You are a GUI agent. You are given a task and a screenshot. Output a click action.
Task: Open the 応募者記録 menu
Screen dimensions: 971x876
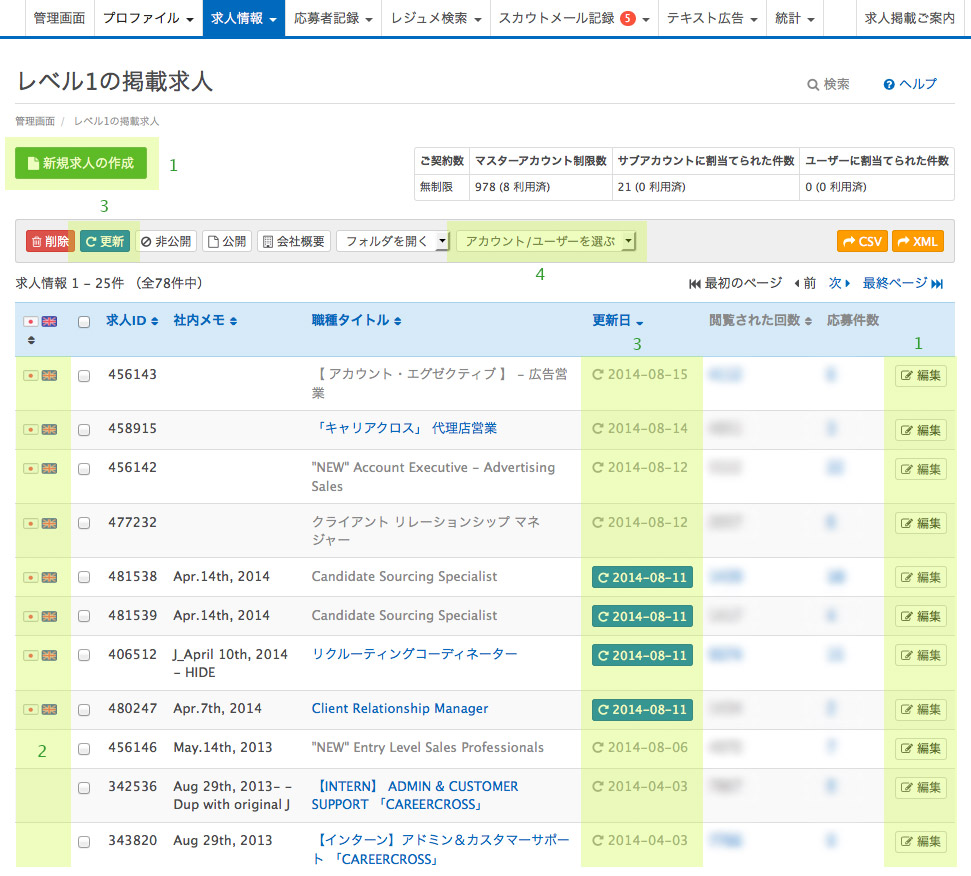[x=333, y=18]
